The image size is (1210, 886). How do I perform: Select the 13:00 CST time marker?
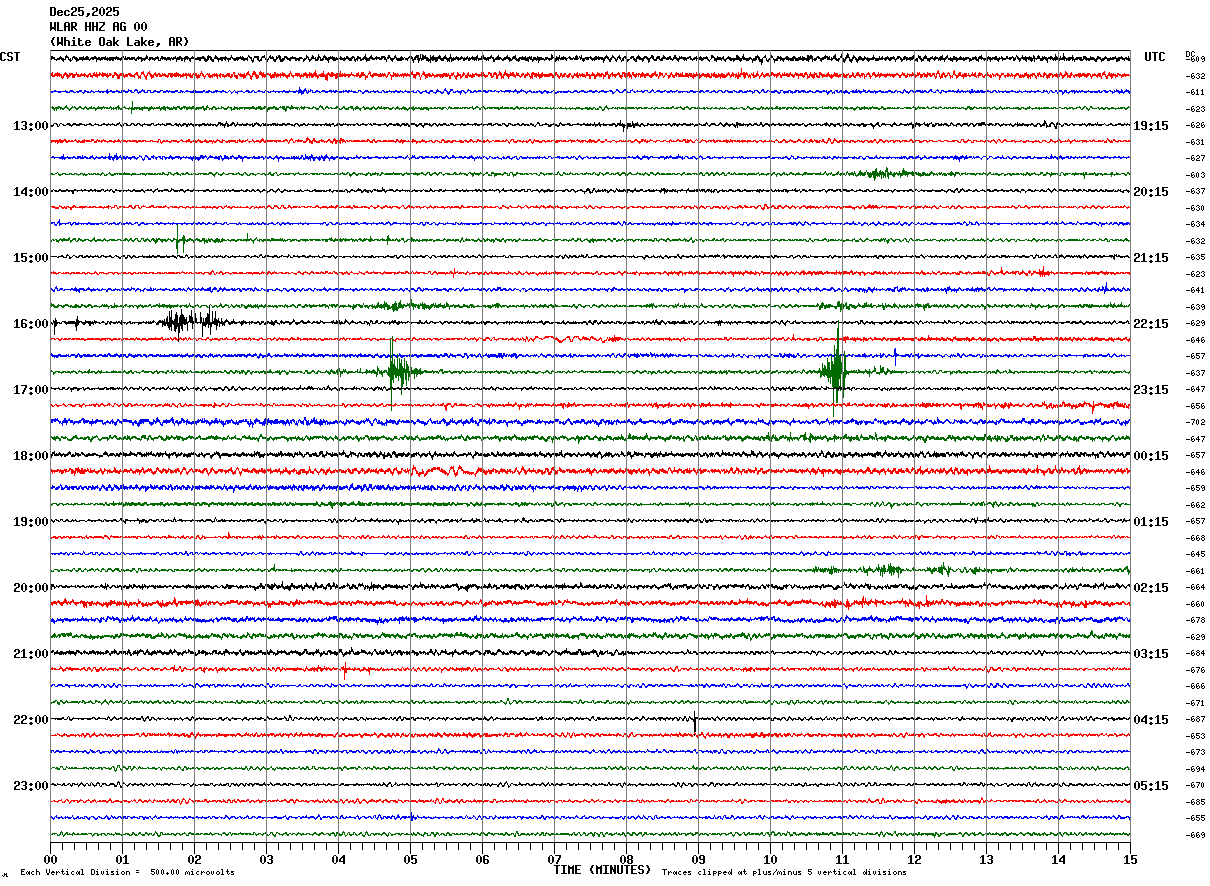[30, 126]
